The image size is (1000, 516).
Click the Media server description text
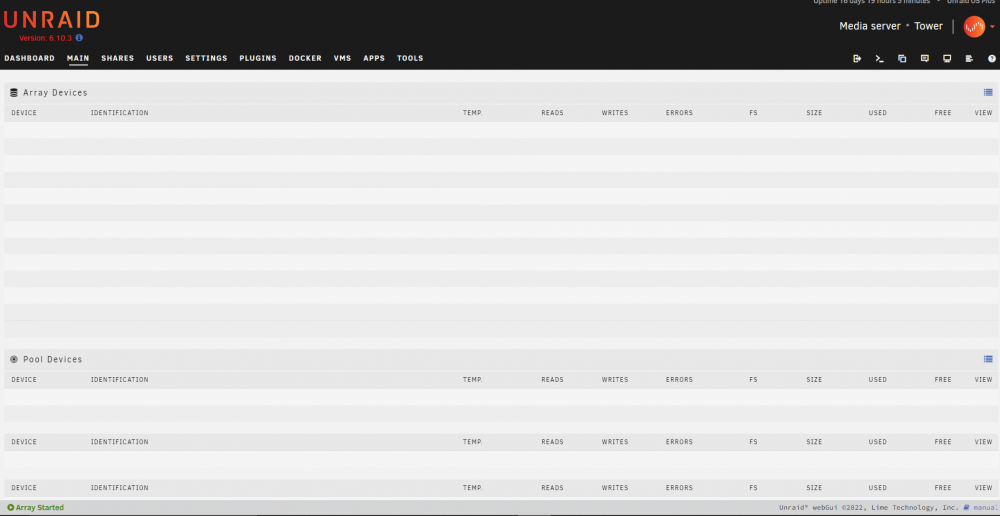[x=870, y=26]
